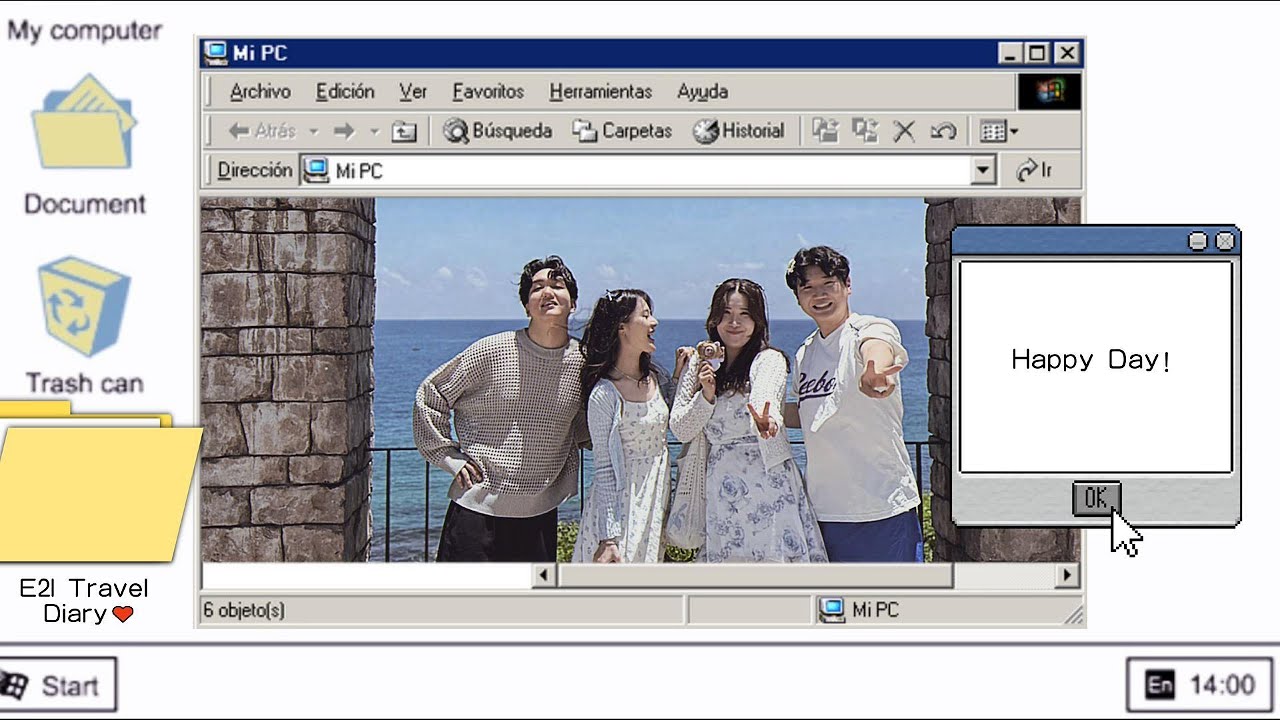
Task: Toggle the Carpetas folders pane
Action: tap(622, 131)
